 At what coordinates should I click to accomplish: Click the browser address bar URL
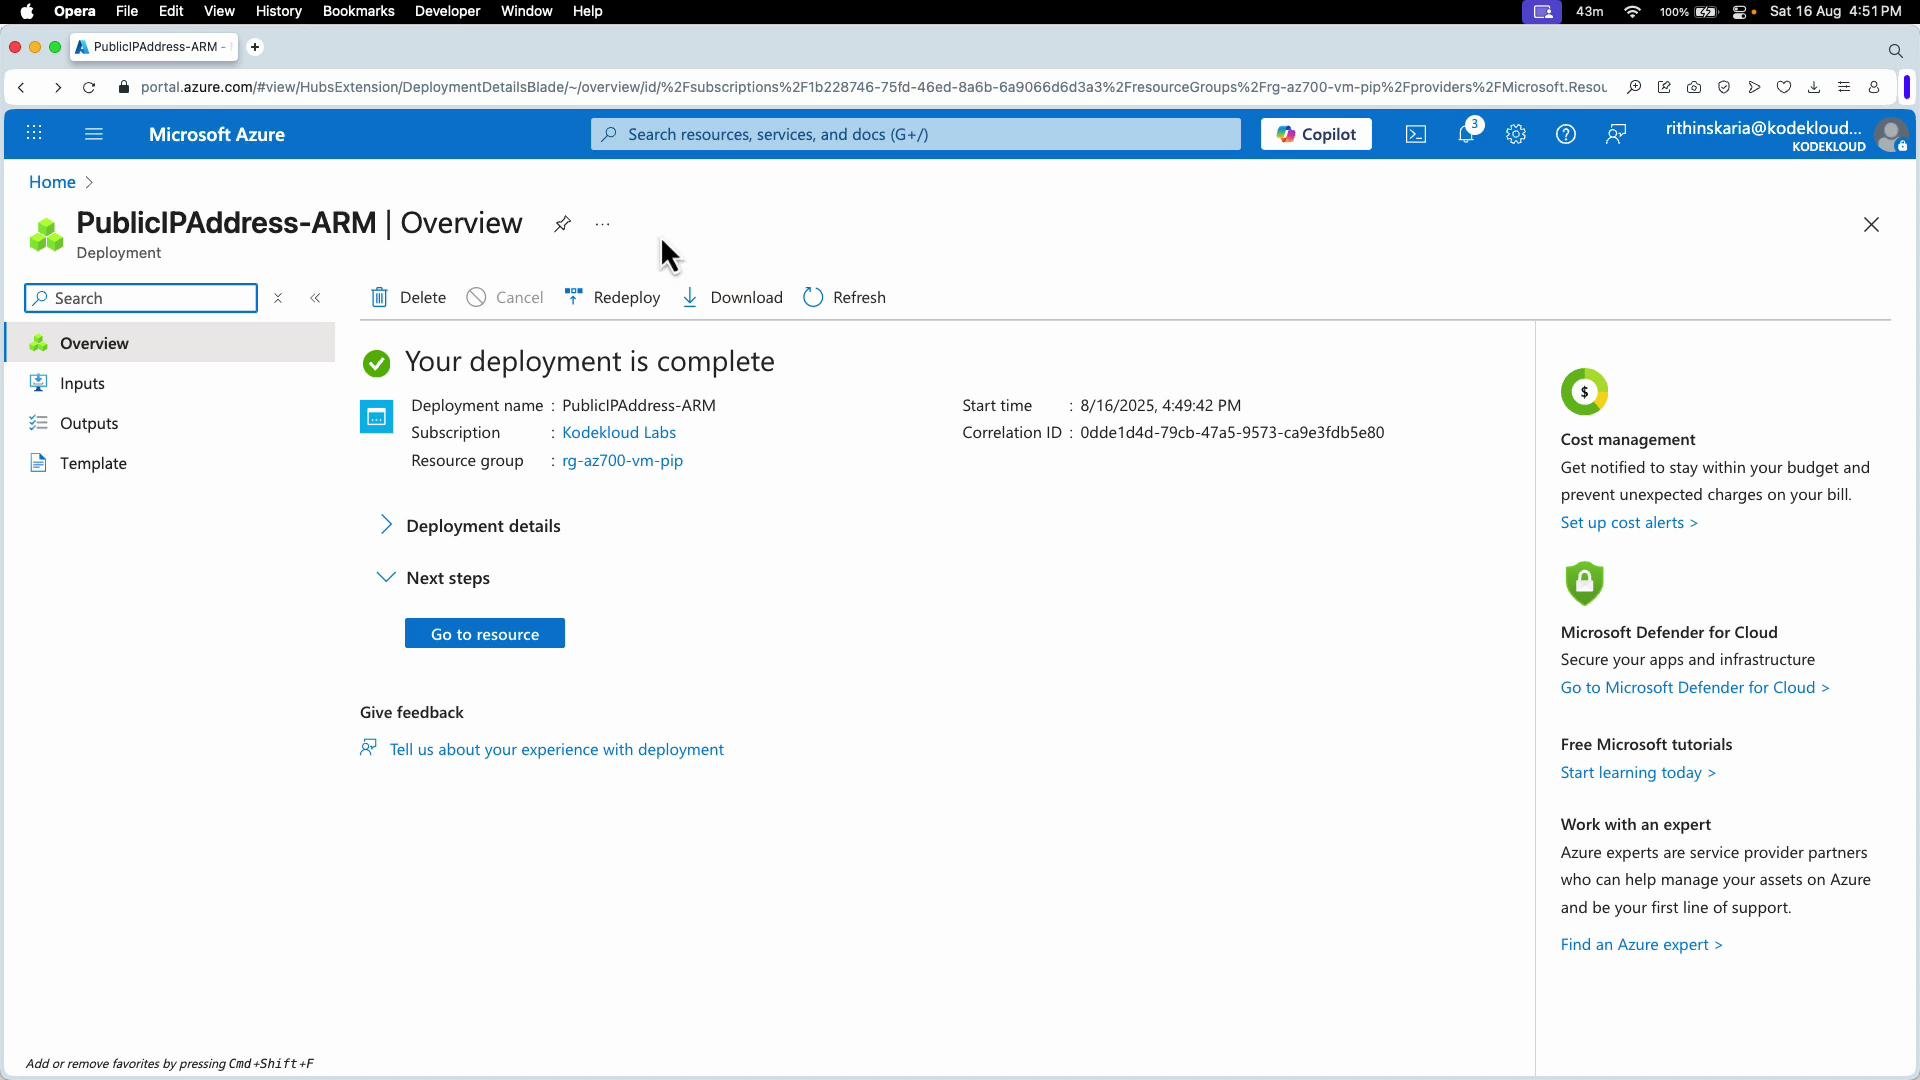(x=873, y=87)
